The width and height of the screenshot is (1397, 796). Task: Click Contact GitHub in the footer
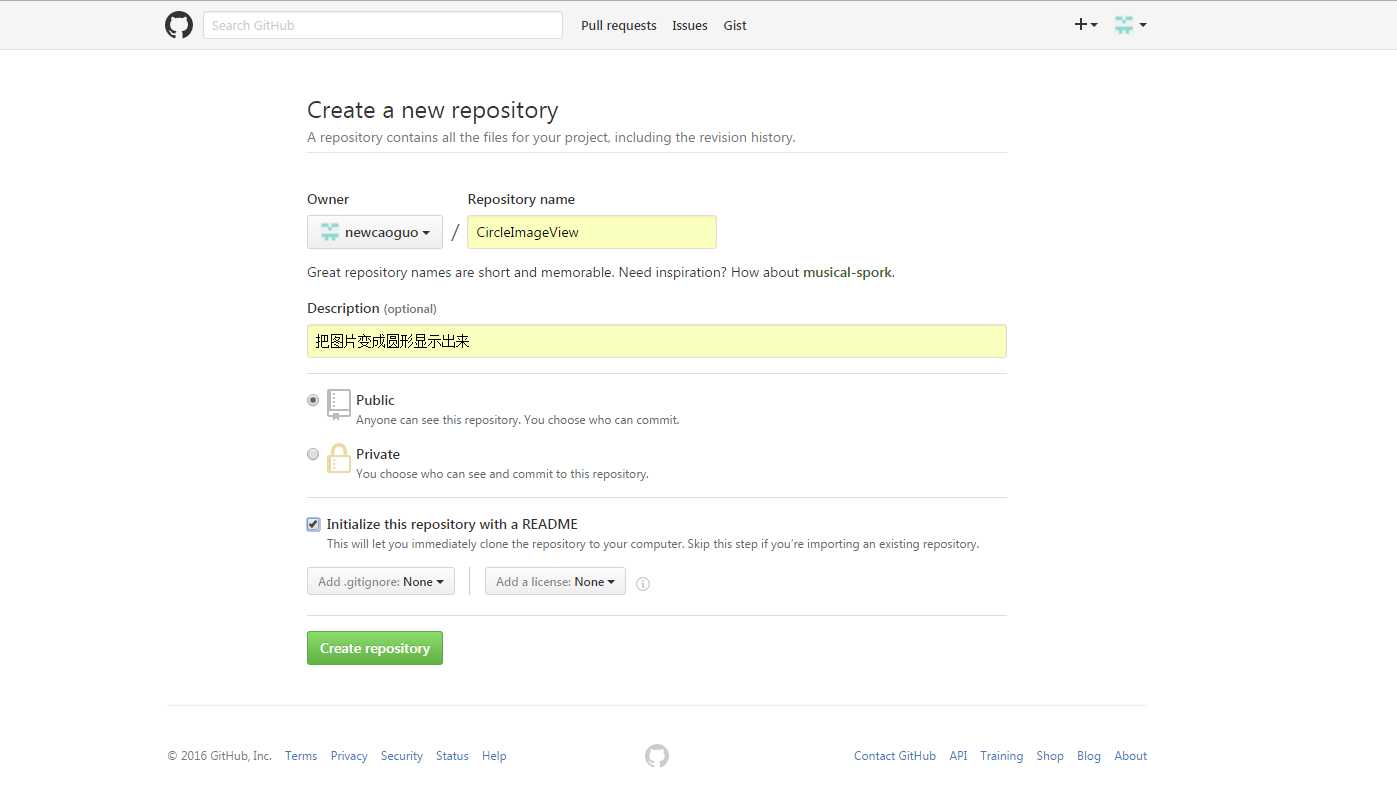(895, 756)
